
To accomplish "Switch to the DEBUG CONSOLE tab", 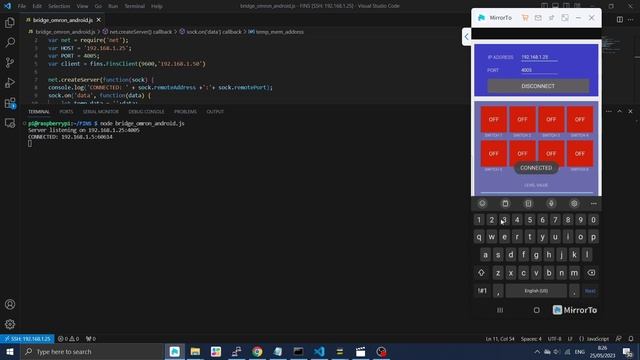I will (146, 111).
